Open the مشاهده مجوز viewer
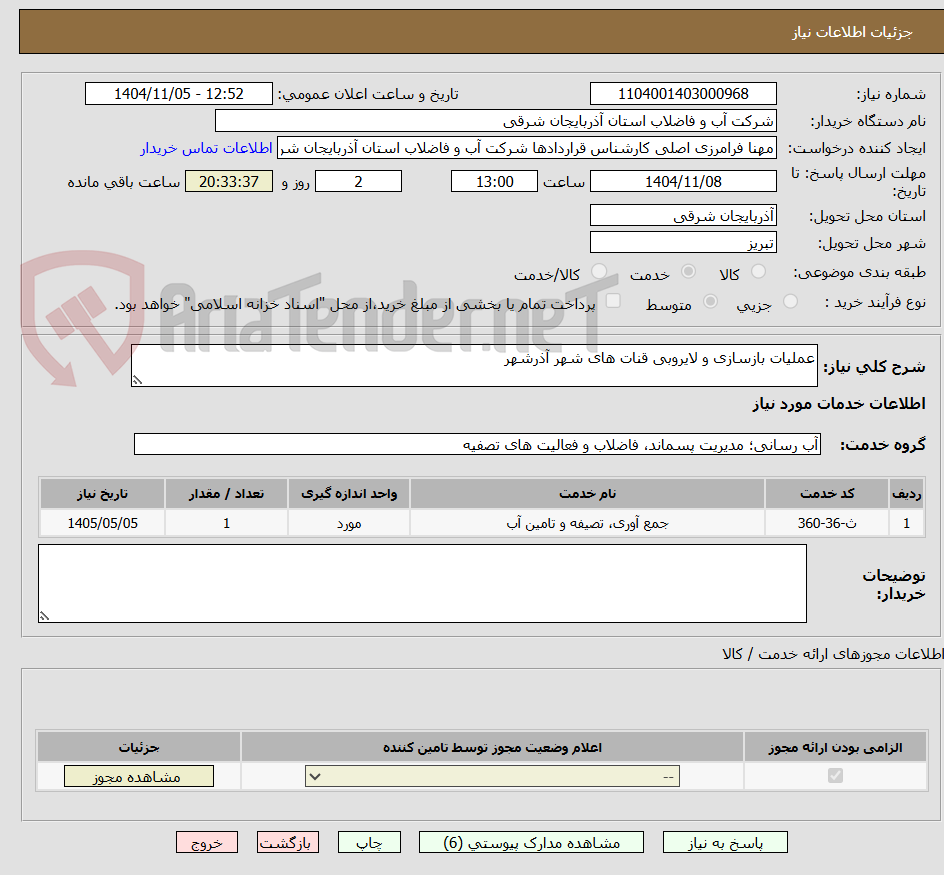 click(x=138, y=775)
